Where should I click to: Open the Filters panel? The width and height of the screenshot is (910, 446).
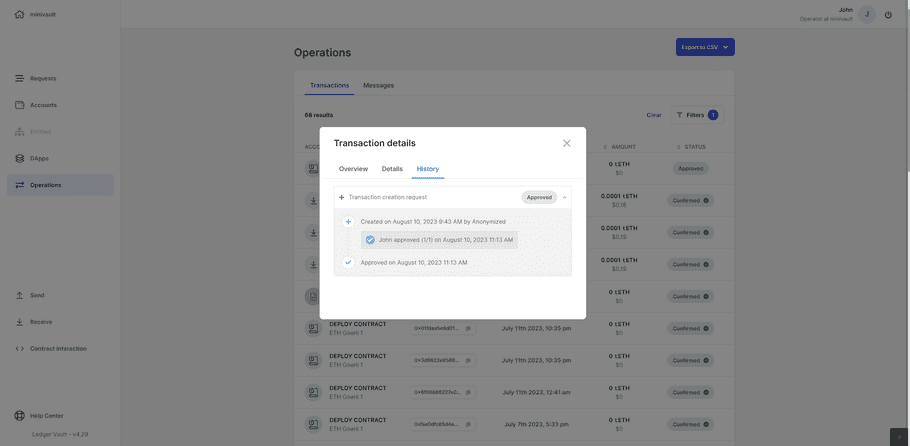click(x=695, y=115)
